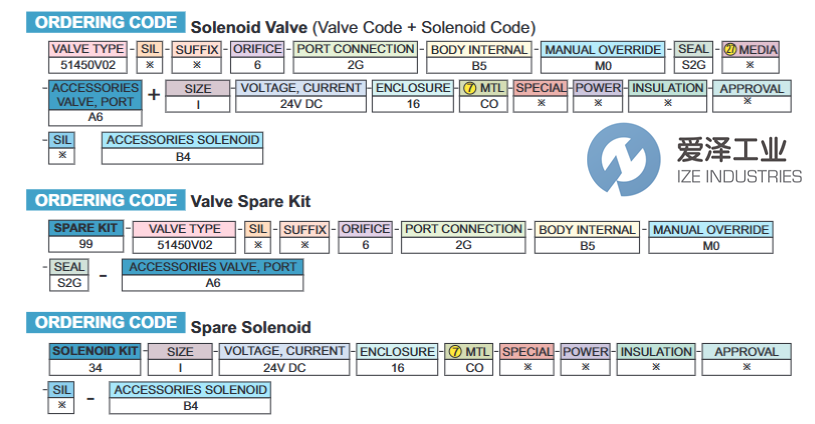Click the value 34 under SOLENOID KIT
The image size is (815, 424).
click(x=95, y=367)
